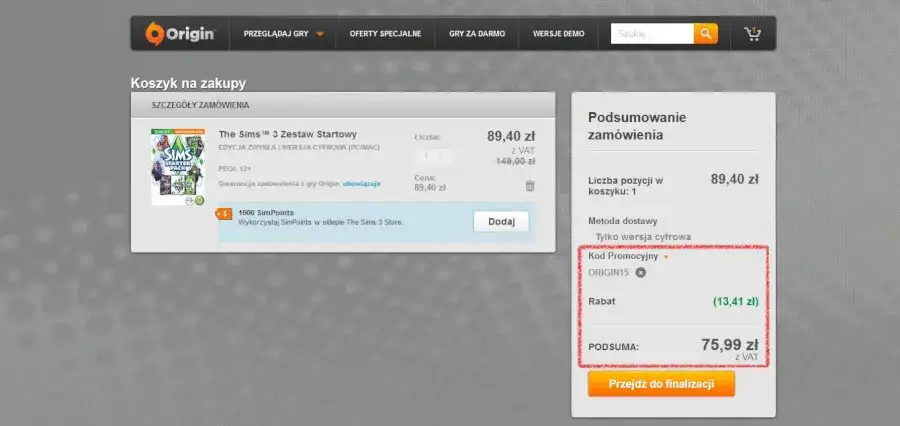Screen dimensions: 900x426
Task: Click the Tylko wersja cyfrowa text
Action: coord(643,237)
